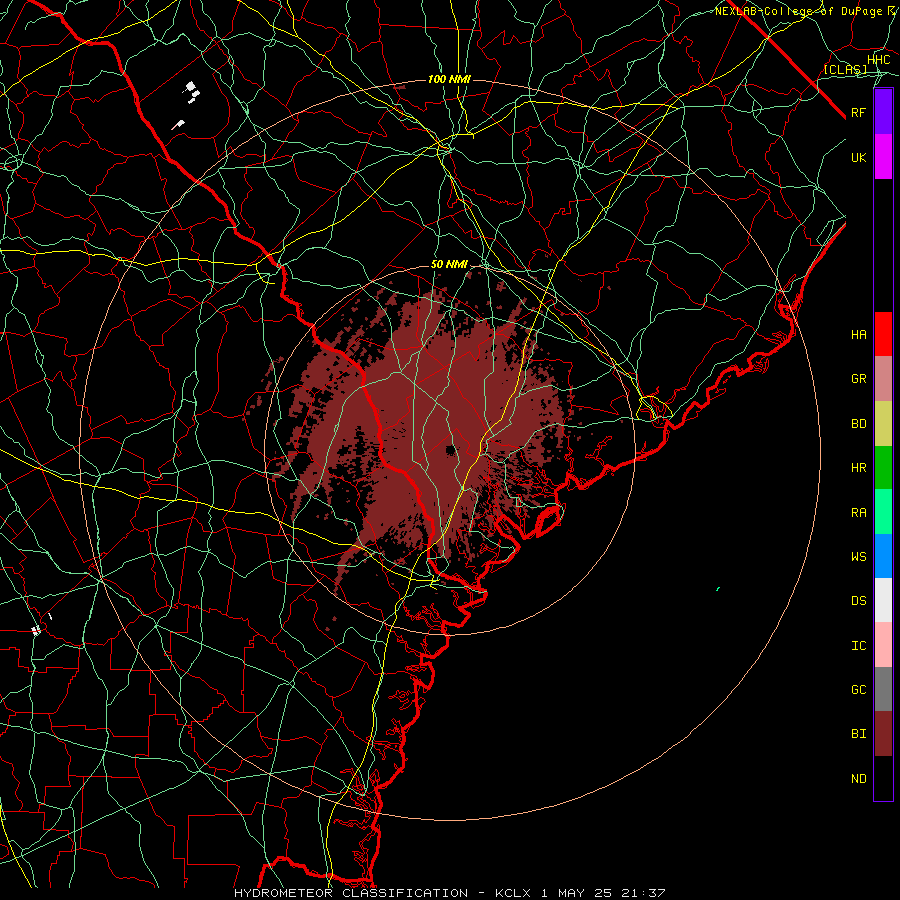Click the GC legend label
This screenshot has height=900, width=900.
click(859, 690)
